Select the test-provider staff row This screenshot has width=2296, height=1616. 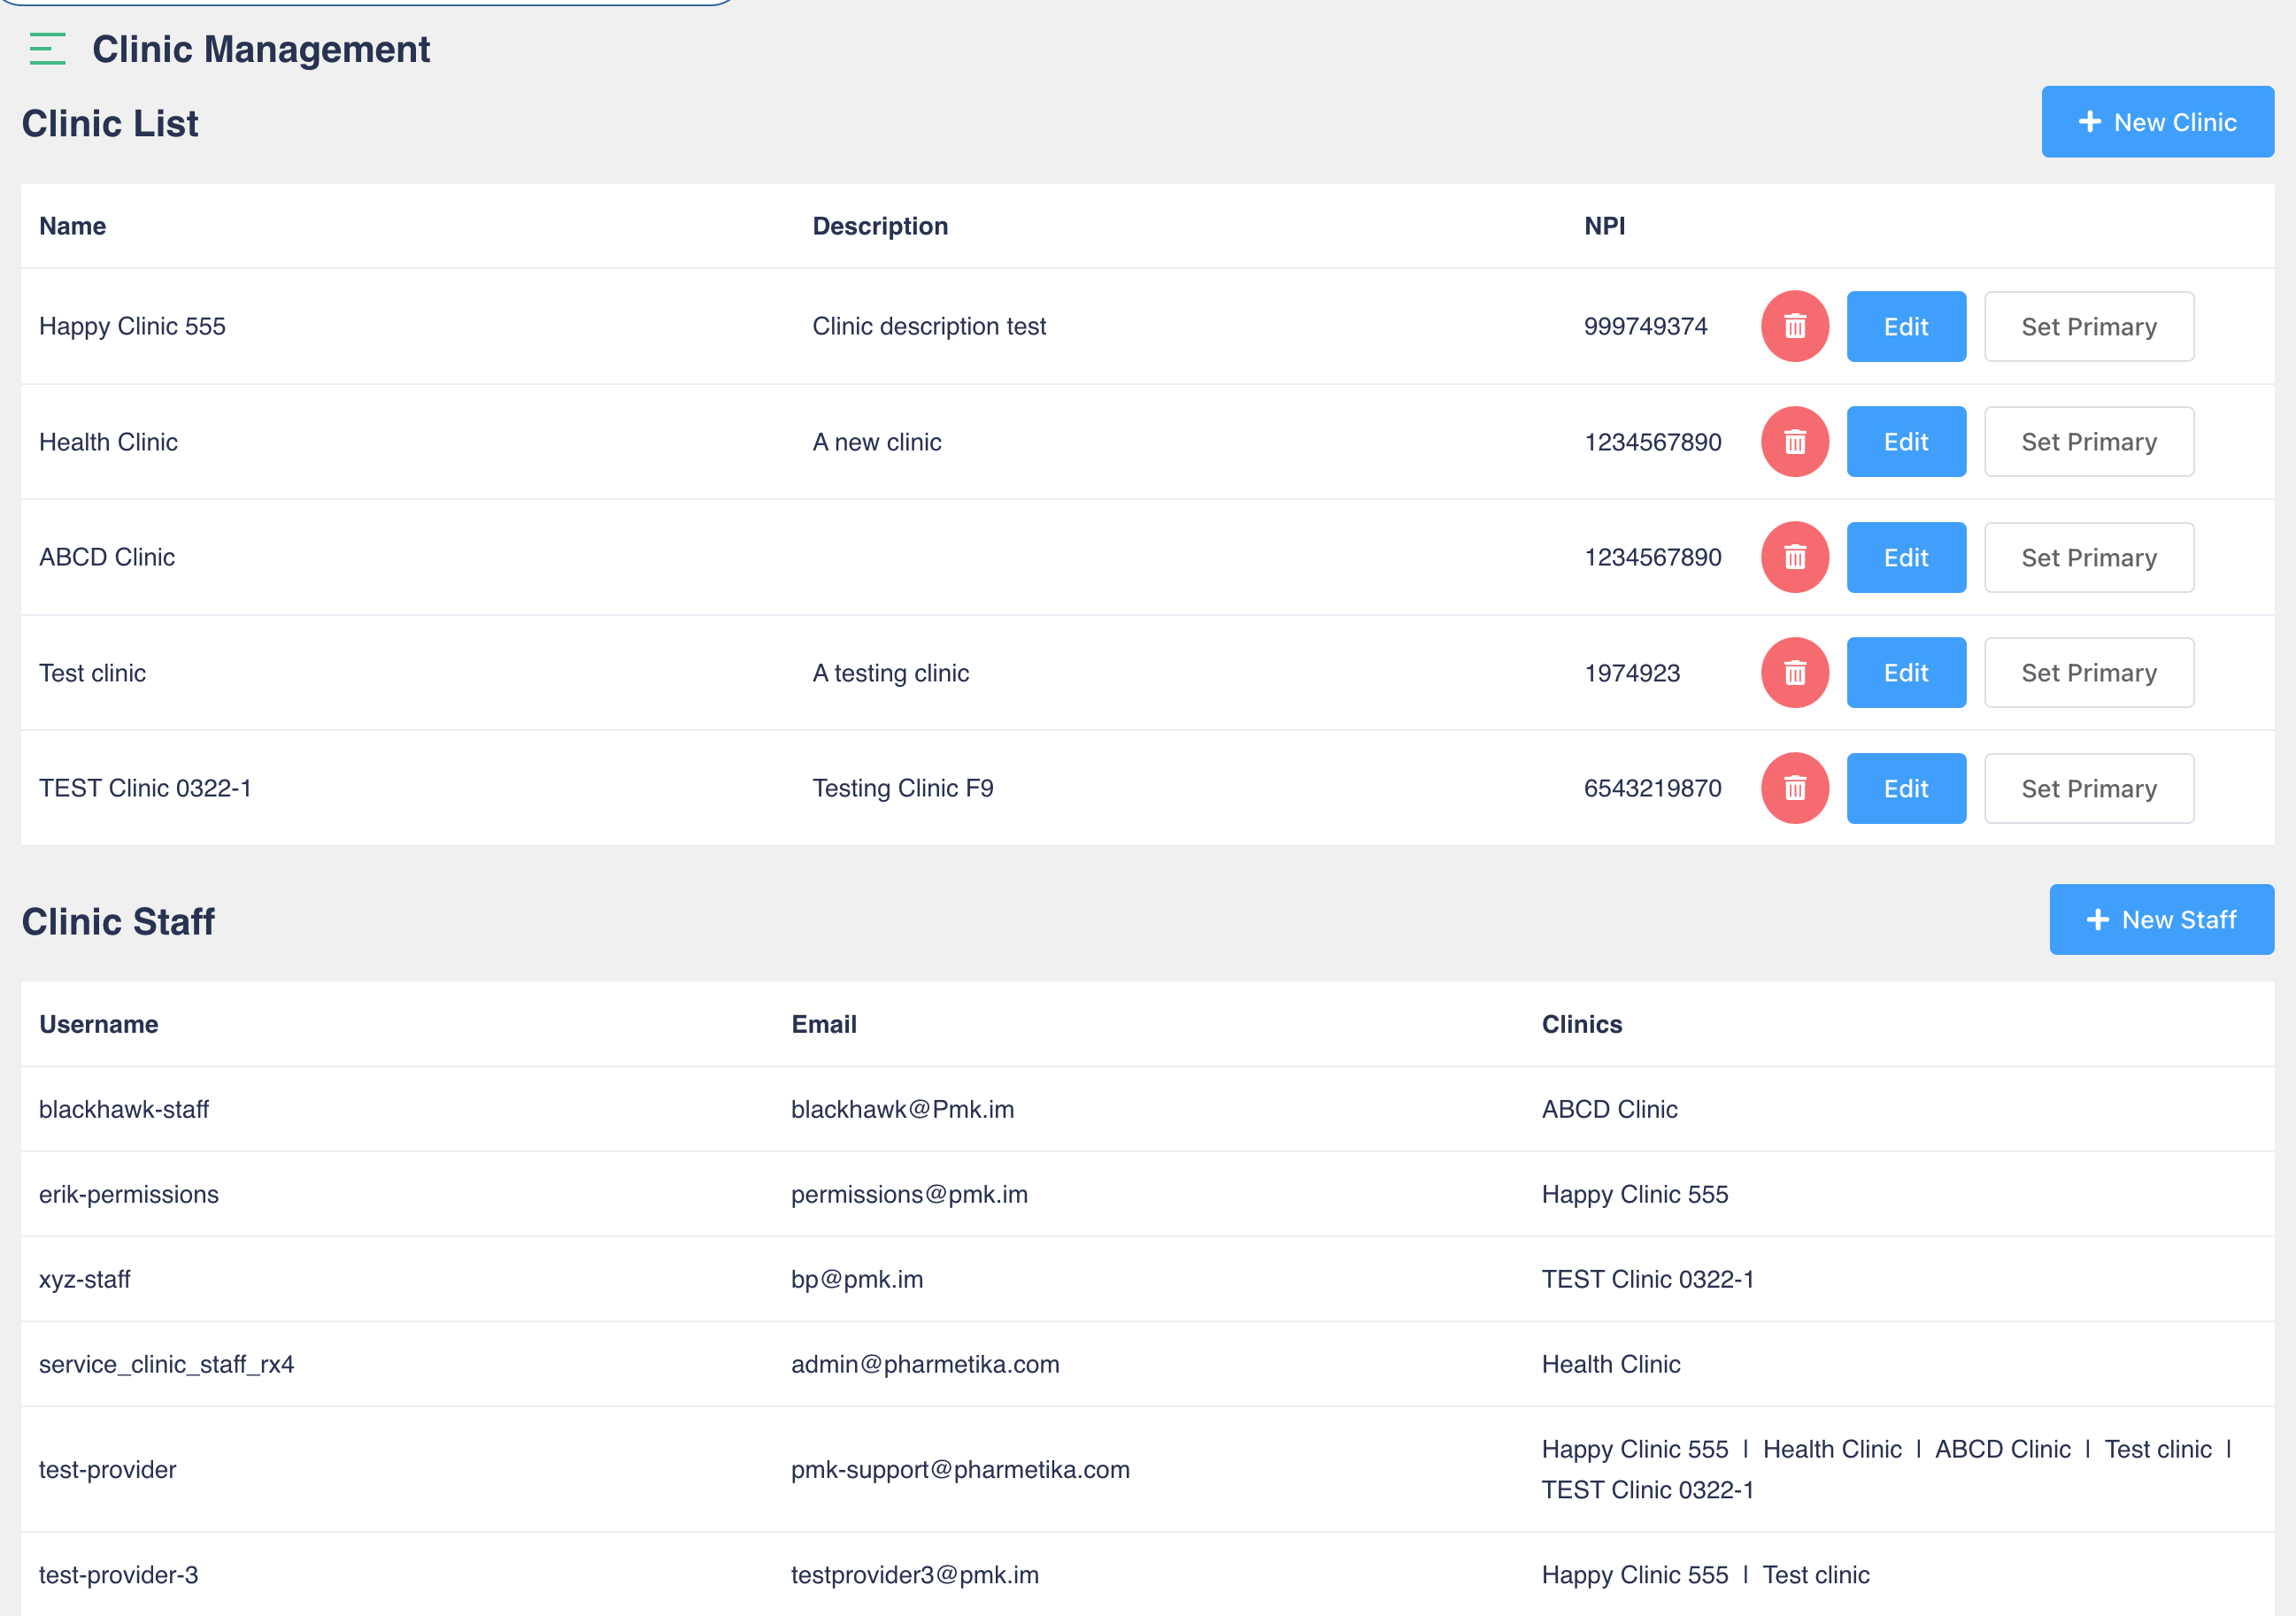click(108, 1469)
